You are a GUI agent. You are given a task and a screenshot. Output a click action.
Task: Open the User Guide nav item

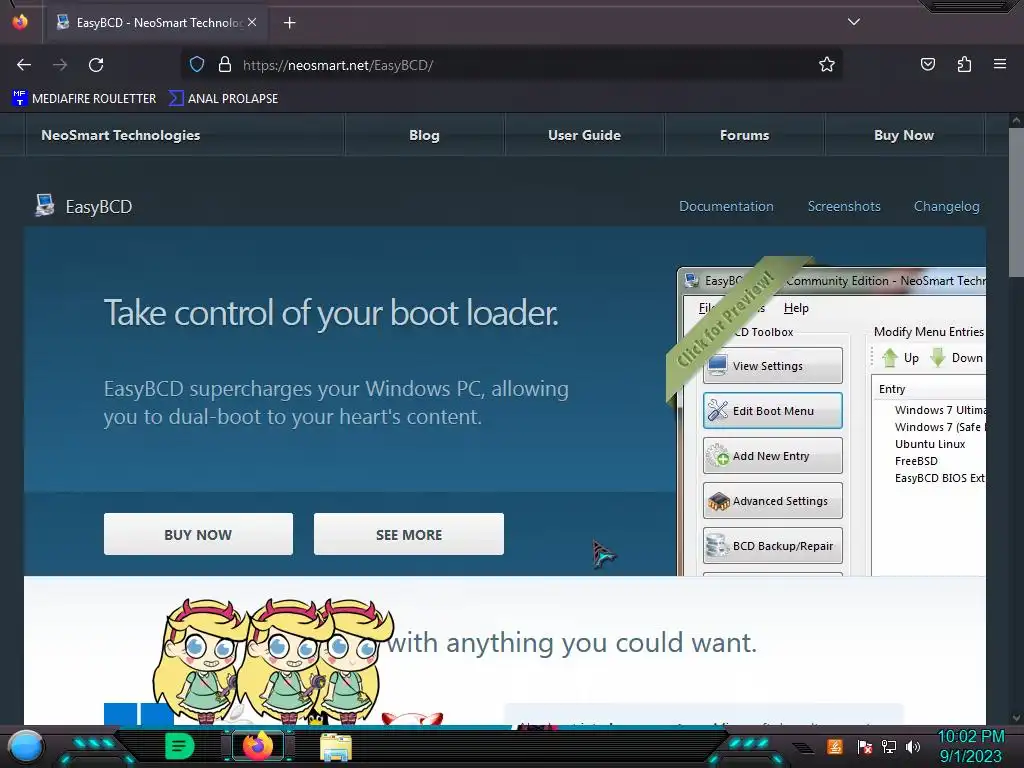tap(584, 135)
